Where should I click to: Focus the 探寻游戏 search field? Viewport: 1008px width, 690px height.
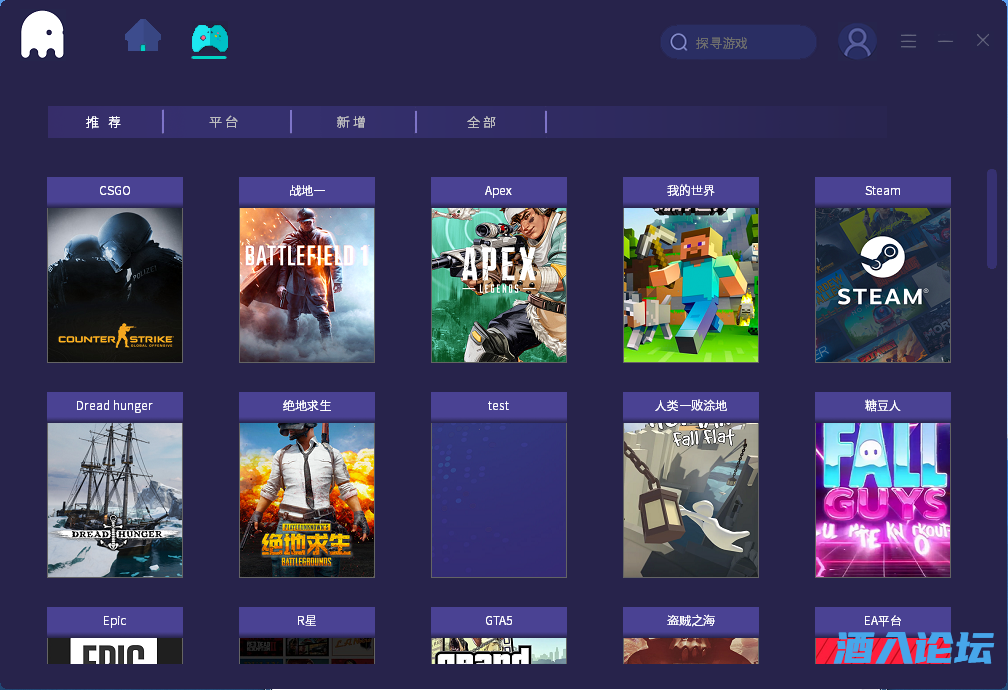coord(738,42)
